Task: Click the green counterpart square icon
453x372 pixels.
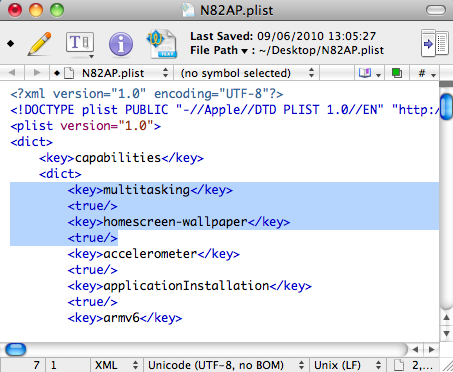Action: pyautogui.click(x=396, y=73)
